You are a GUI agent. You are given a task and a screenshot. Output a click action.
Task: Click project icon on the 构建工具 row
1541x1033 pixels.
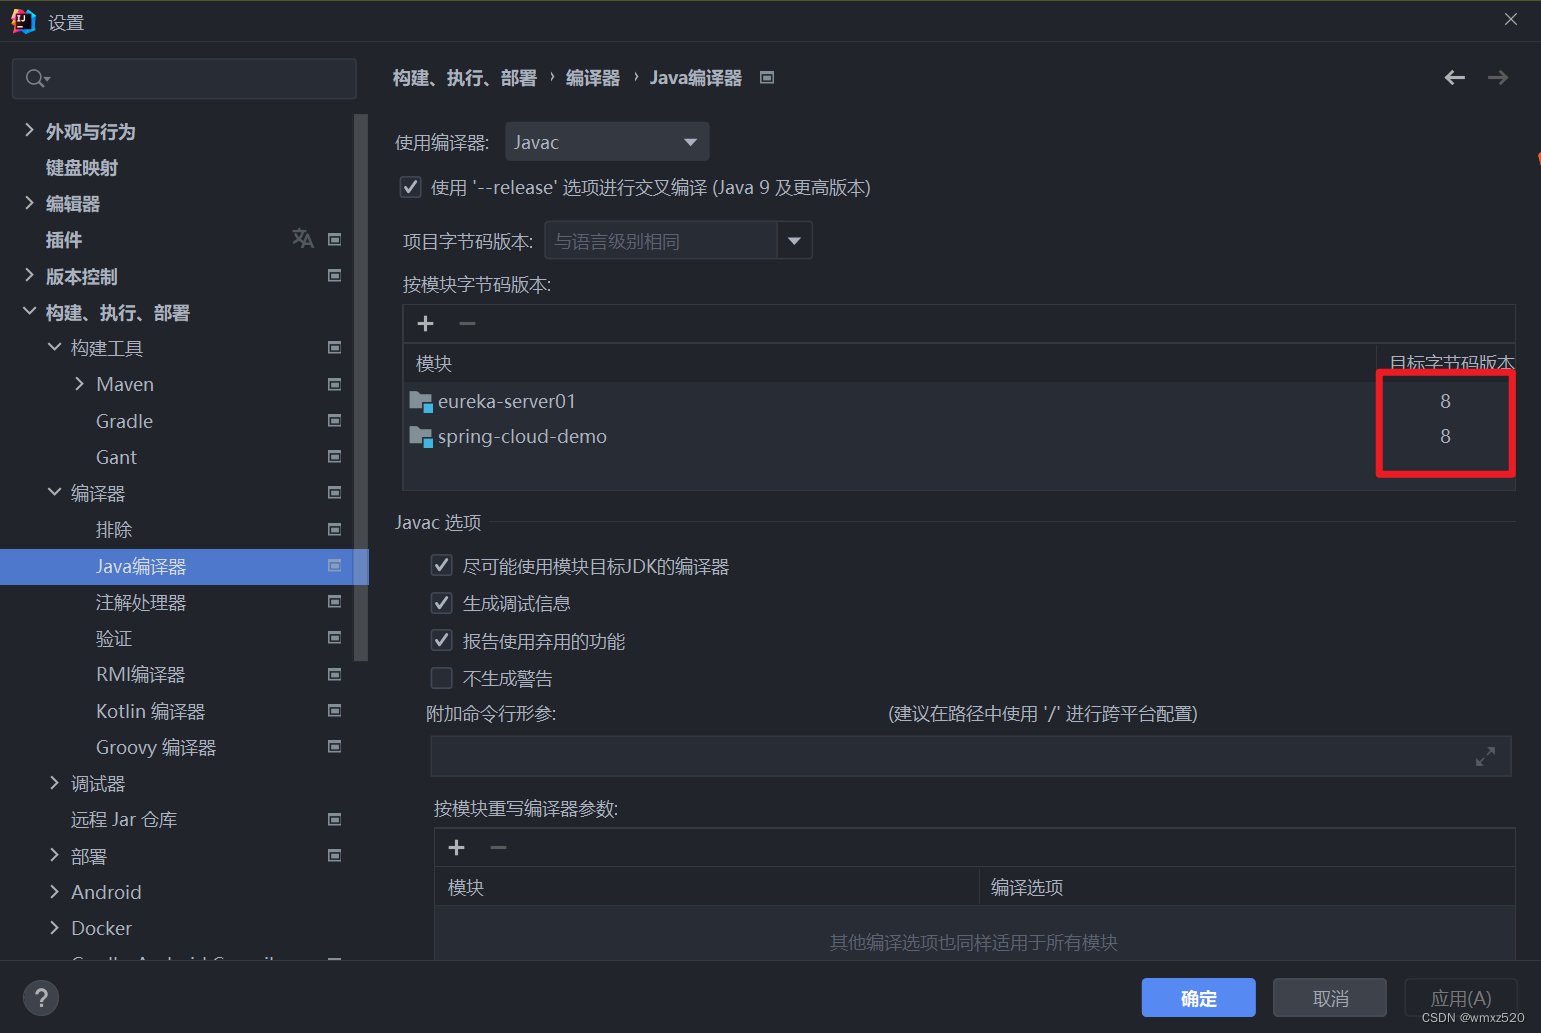[x=335, y=348]
